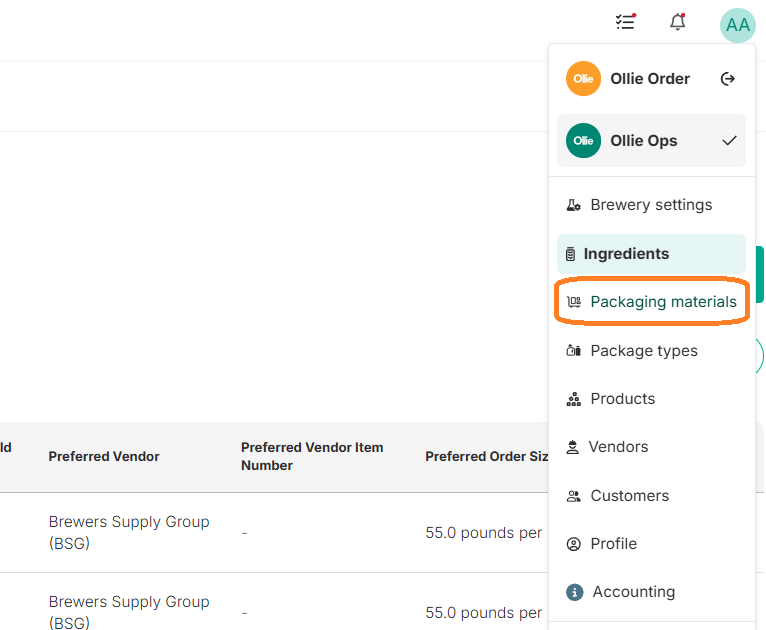Open Customers page
Viewport: 766px width, 630px height.
click(x=652, y=496)
